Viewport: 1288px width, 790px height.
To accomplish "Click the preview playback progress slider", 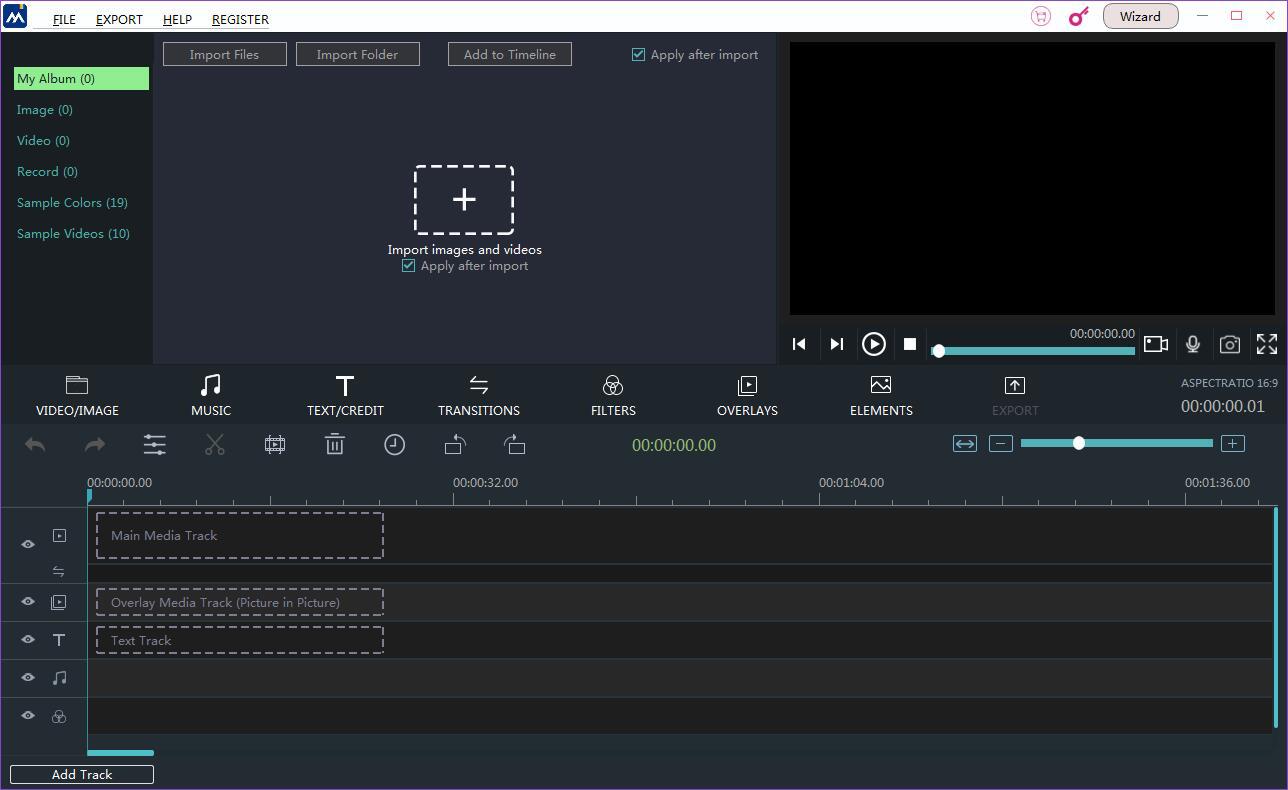I will pos(1033,351).
